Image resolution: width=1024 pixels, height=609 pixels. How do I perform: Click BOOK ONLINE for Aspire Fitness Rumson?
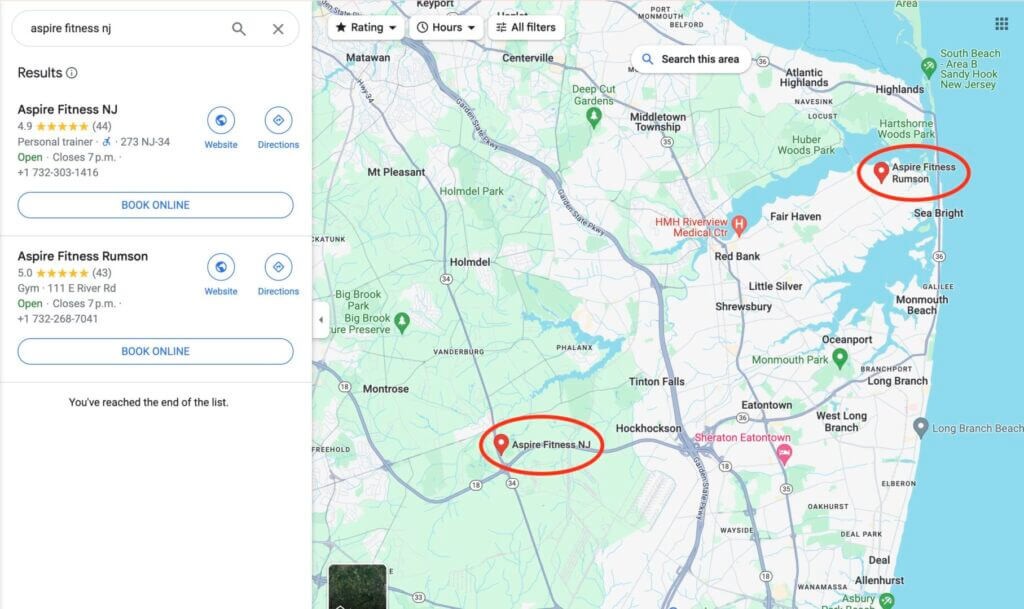click(x=155, y=351)
